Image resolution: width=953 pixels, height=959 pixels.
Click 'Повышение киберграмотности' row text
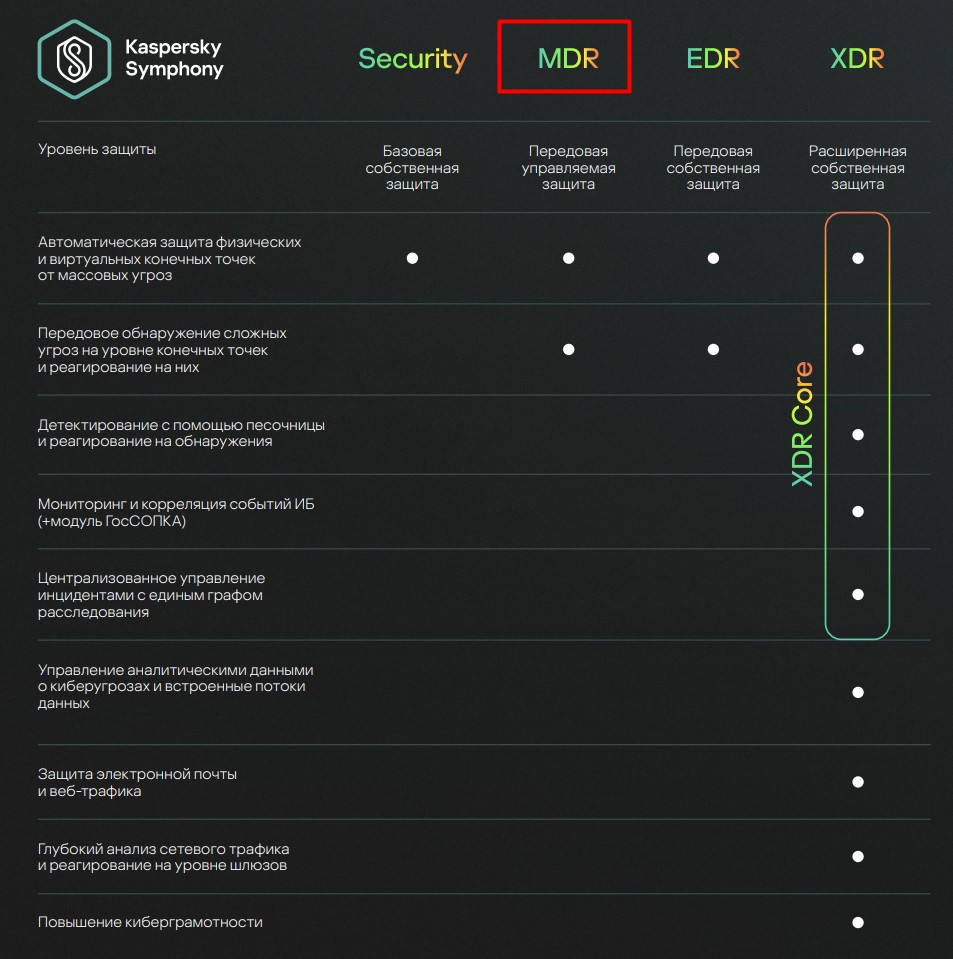tap(150, 922)
